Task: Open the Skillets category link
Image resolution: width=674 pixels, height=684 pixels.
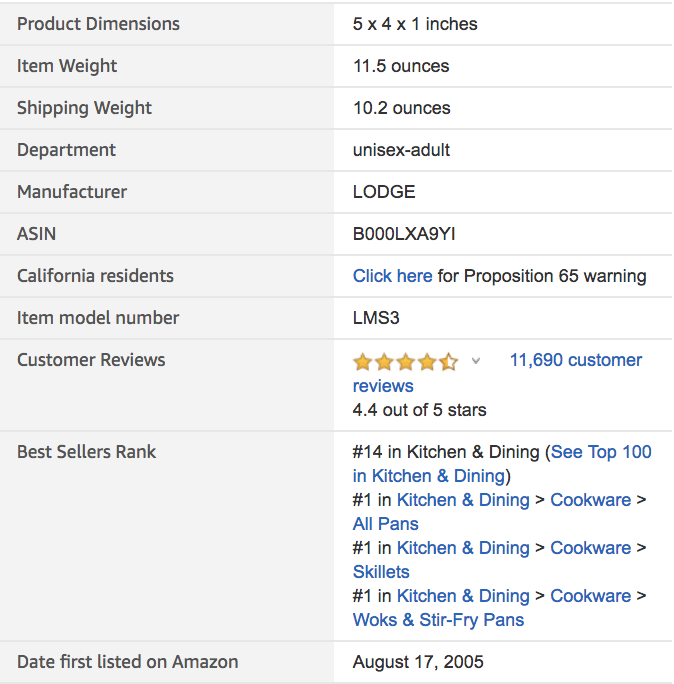Action: (x=381, y=572)
